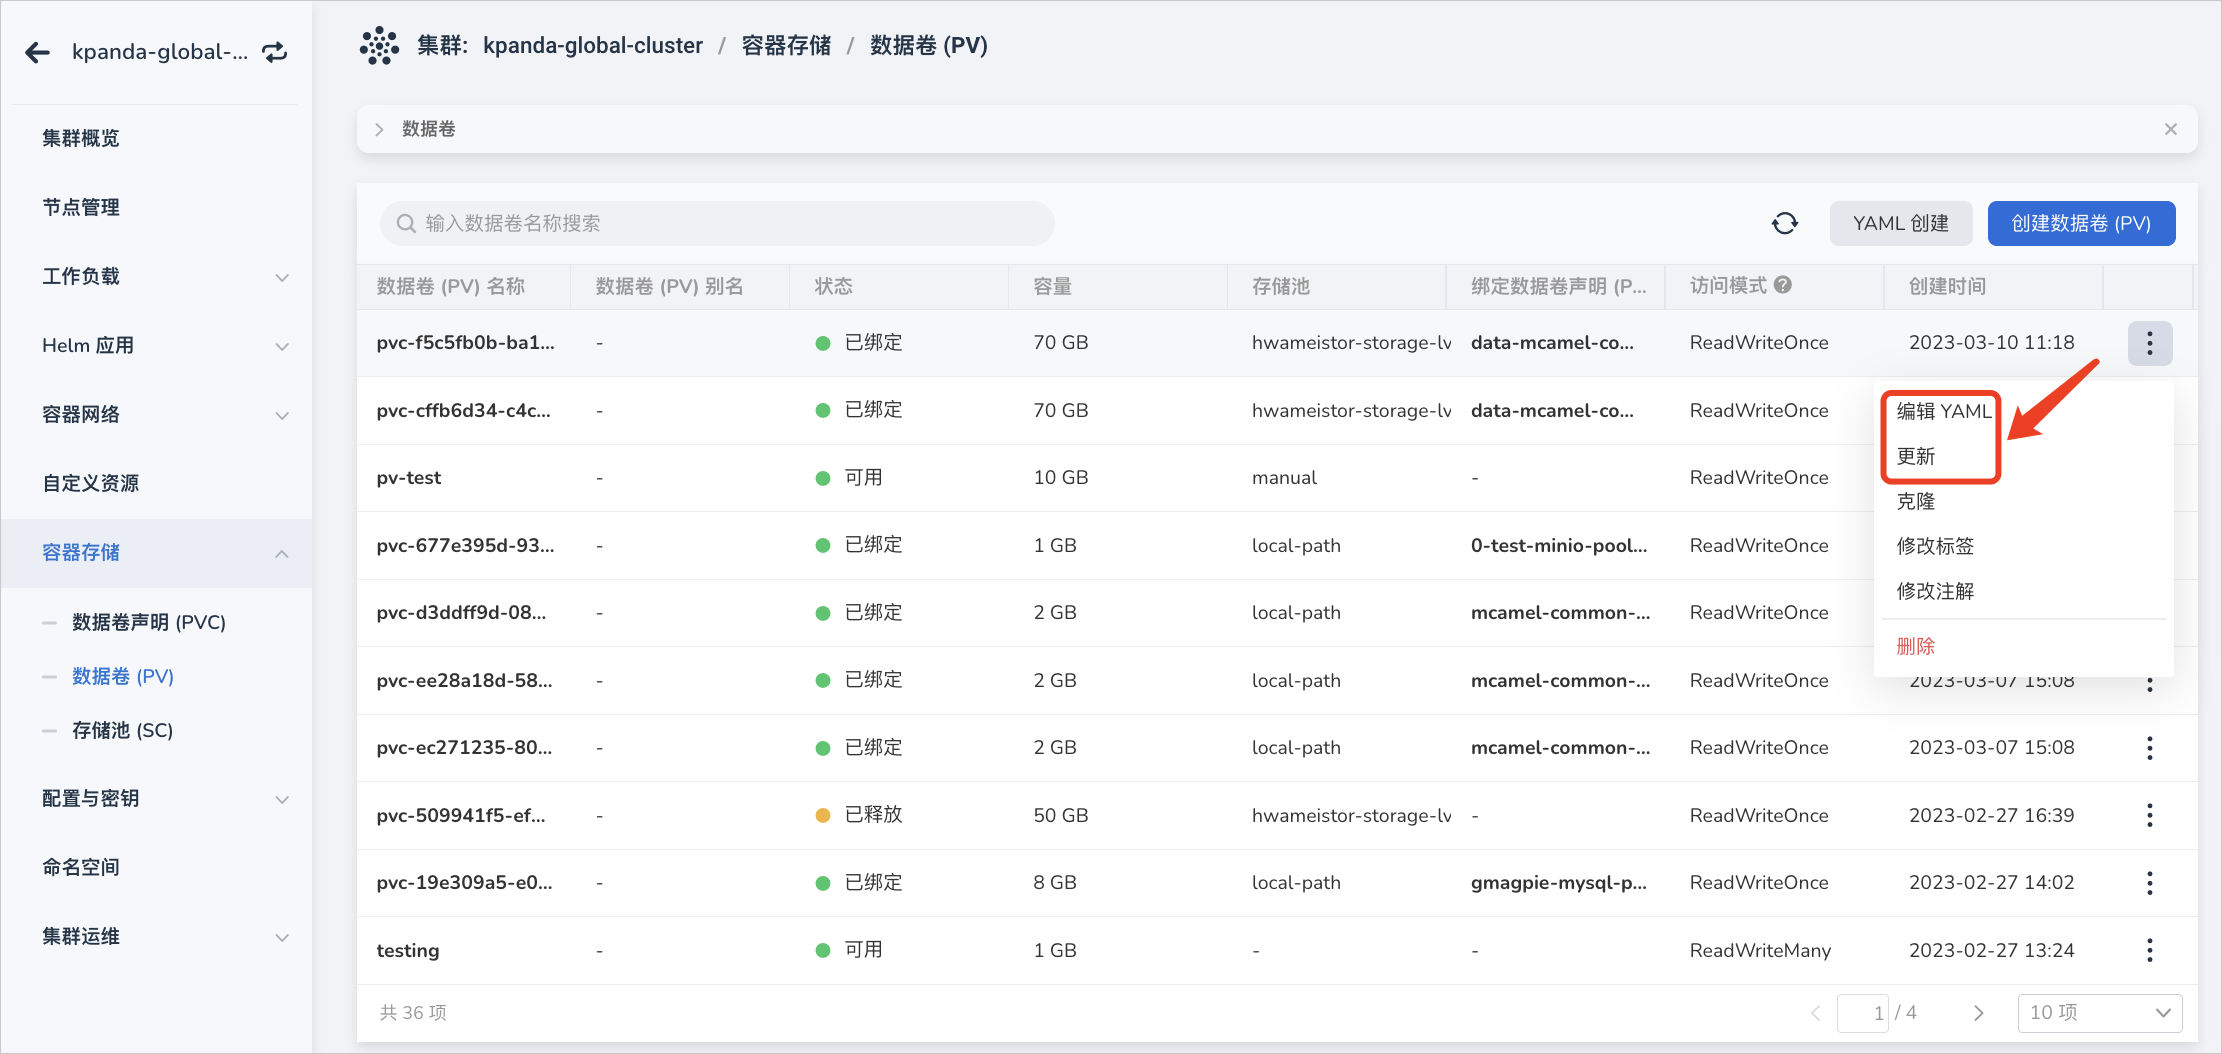
Task: Select 修改标签 from context menu
Action: pyautogui.click(x=1935, y=546)
